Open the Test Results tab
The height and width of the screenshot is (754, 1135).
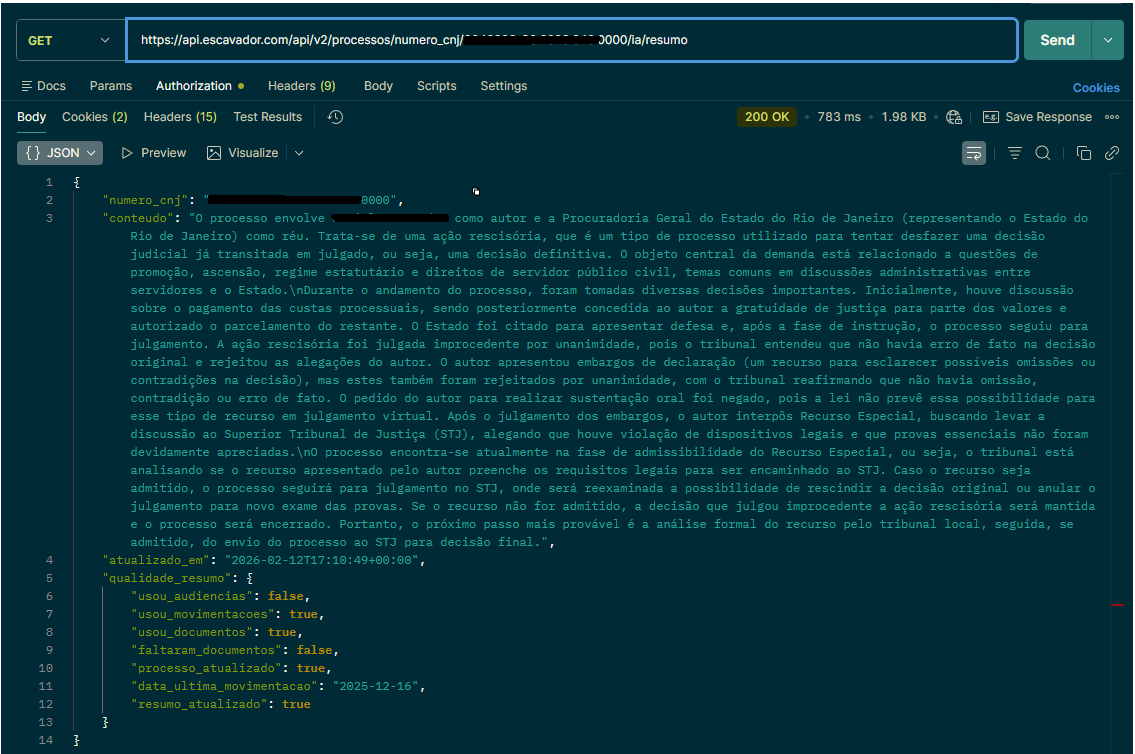[267, 117]
